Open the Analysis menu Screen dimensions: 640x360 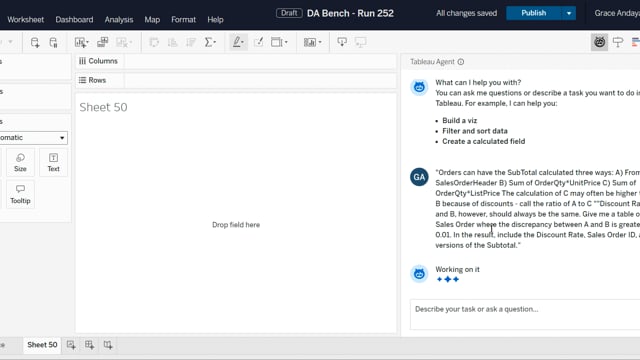[119, 20]
